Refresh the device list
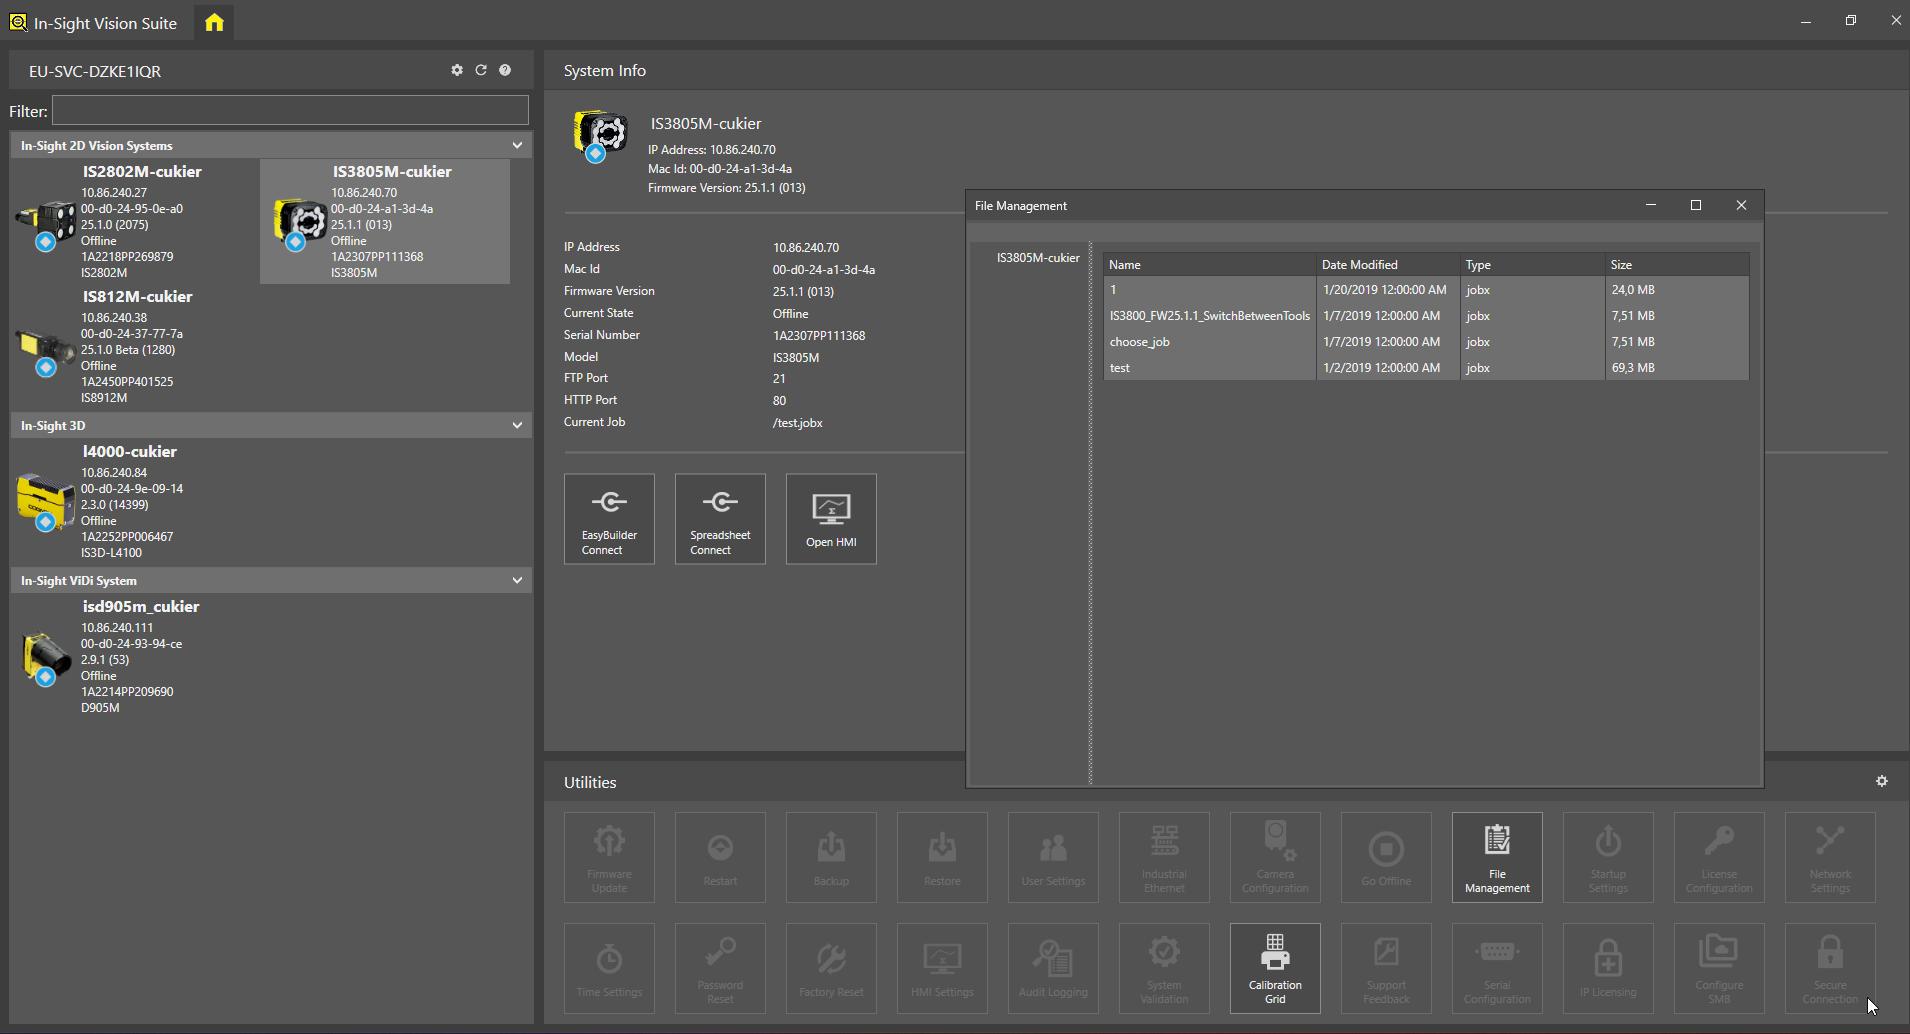Image resolution: width=1910 pixels, height=1034 pixels. click(481, 70)
